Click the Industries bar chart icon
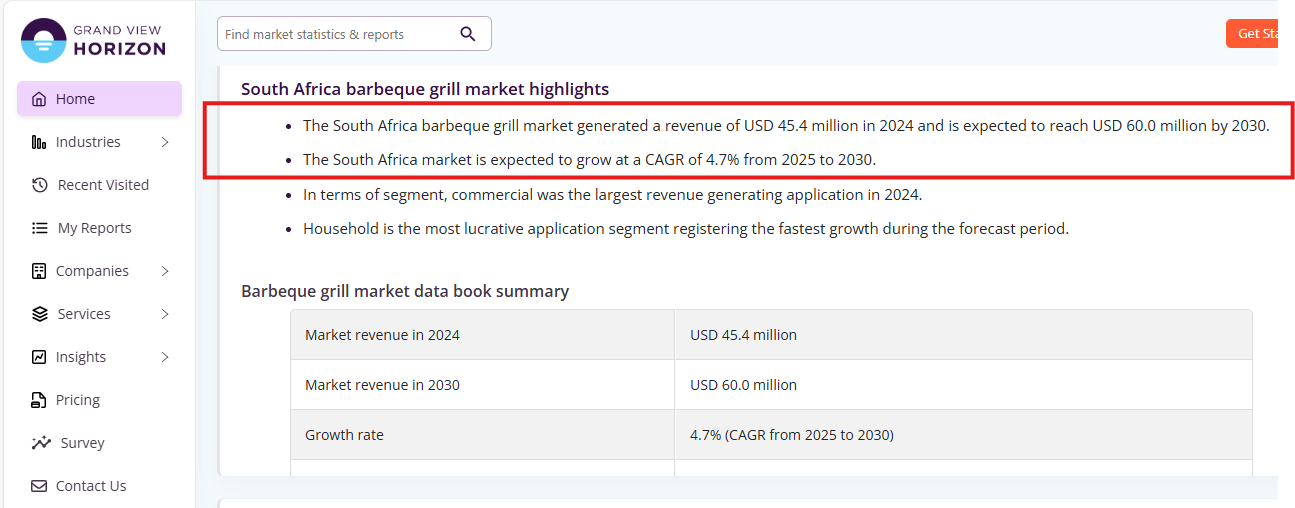 (39, 142)
